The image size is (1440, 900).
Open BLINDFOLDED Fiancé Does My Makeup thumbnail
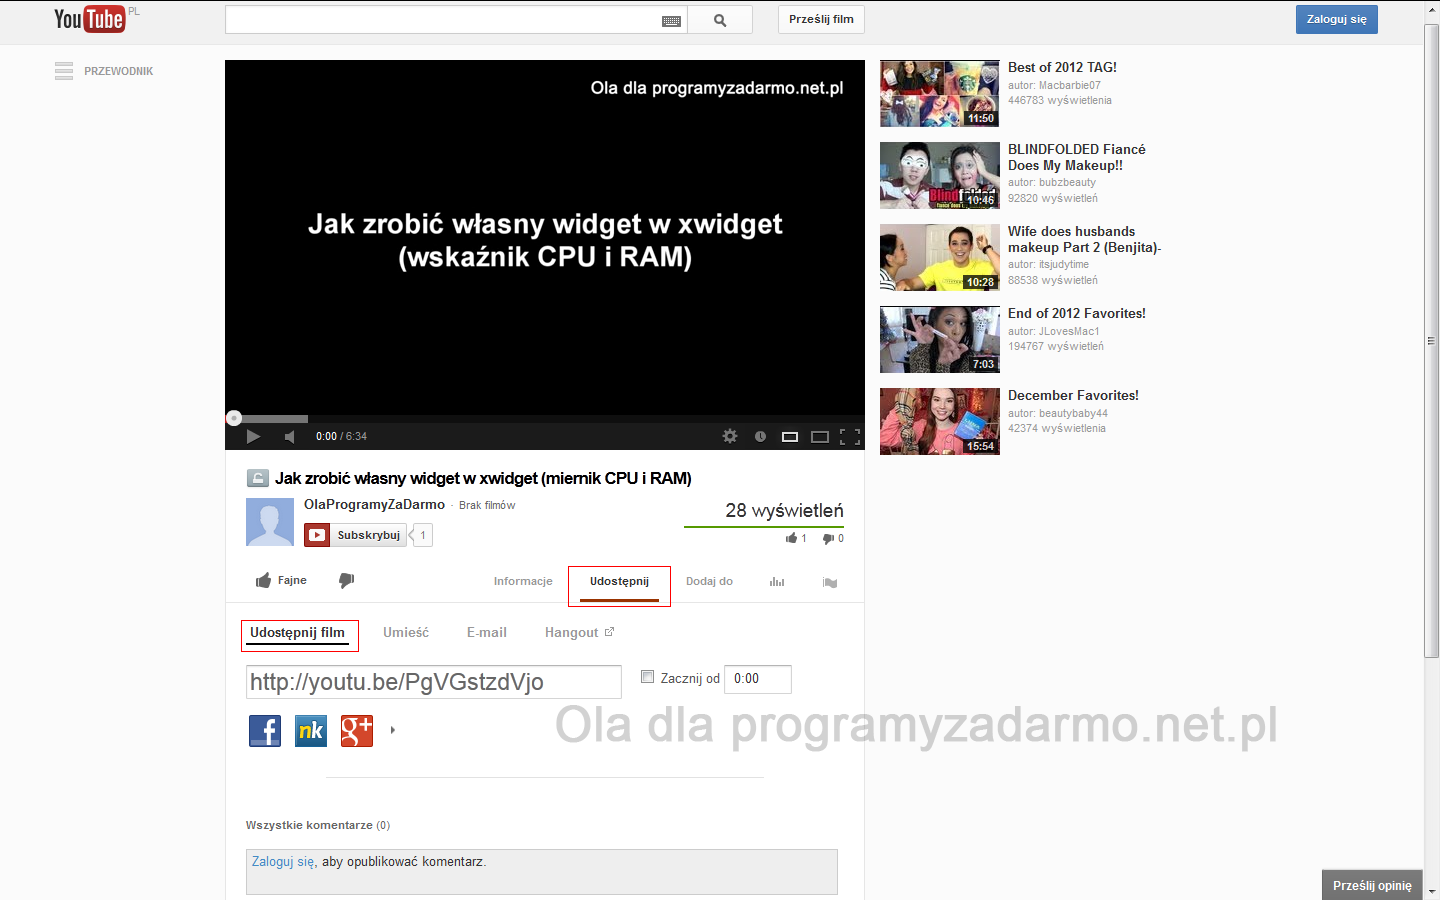pos(940,176)
